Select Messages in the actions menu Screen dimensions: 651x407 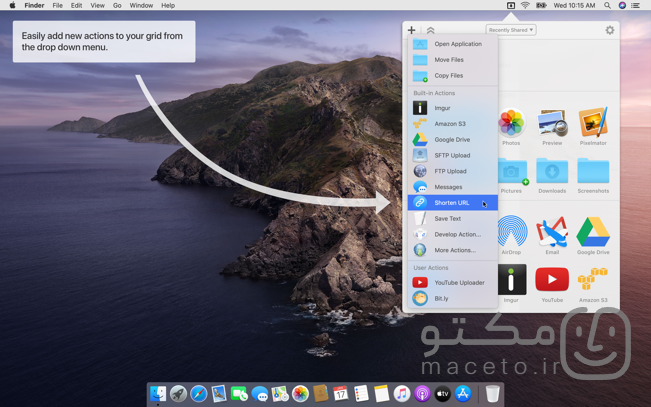point(453,186)
